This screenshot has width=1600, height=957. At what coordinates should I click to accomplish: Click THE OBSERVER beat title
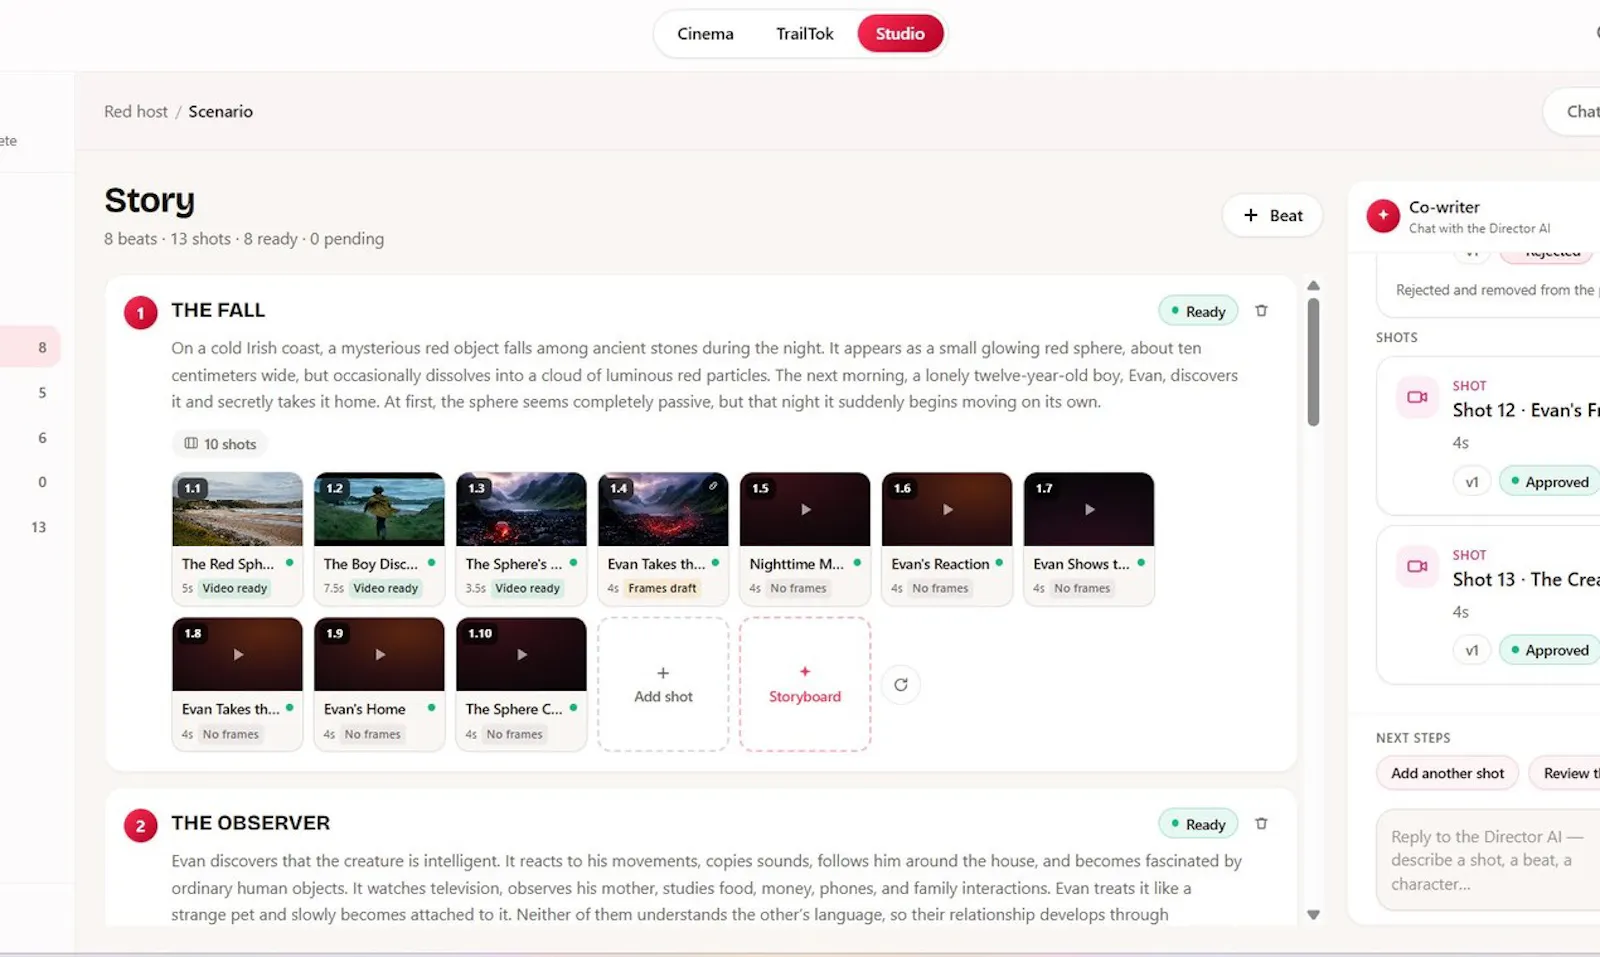point(250,823)
